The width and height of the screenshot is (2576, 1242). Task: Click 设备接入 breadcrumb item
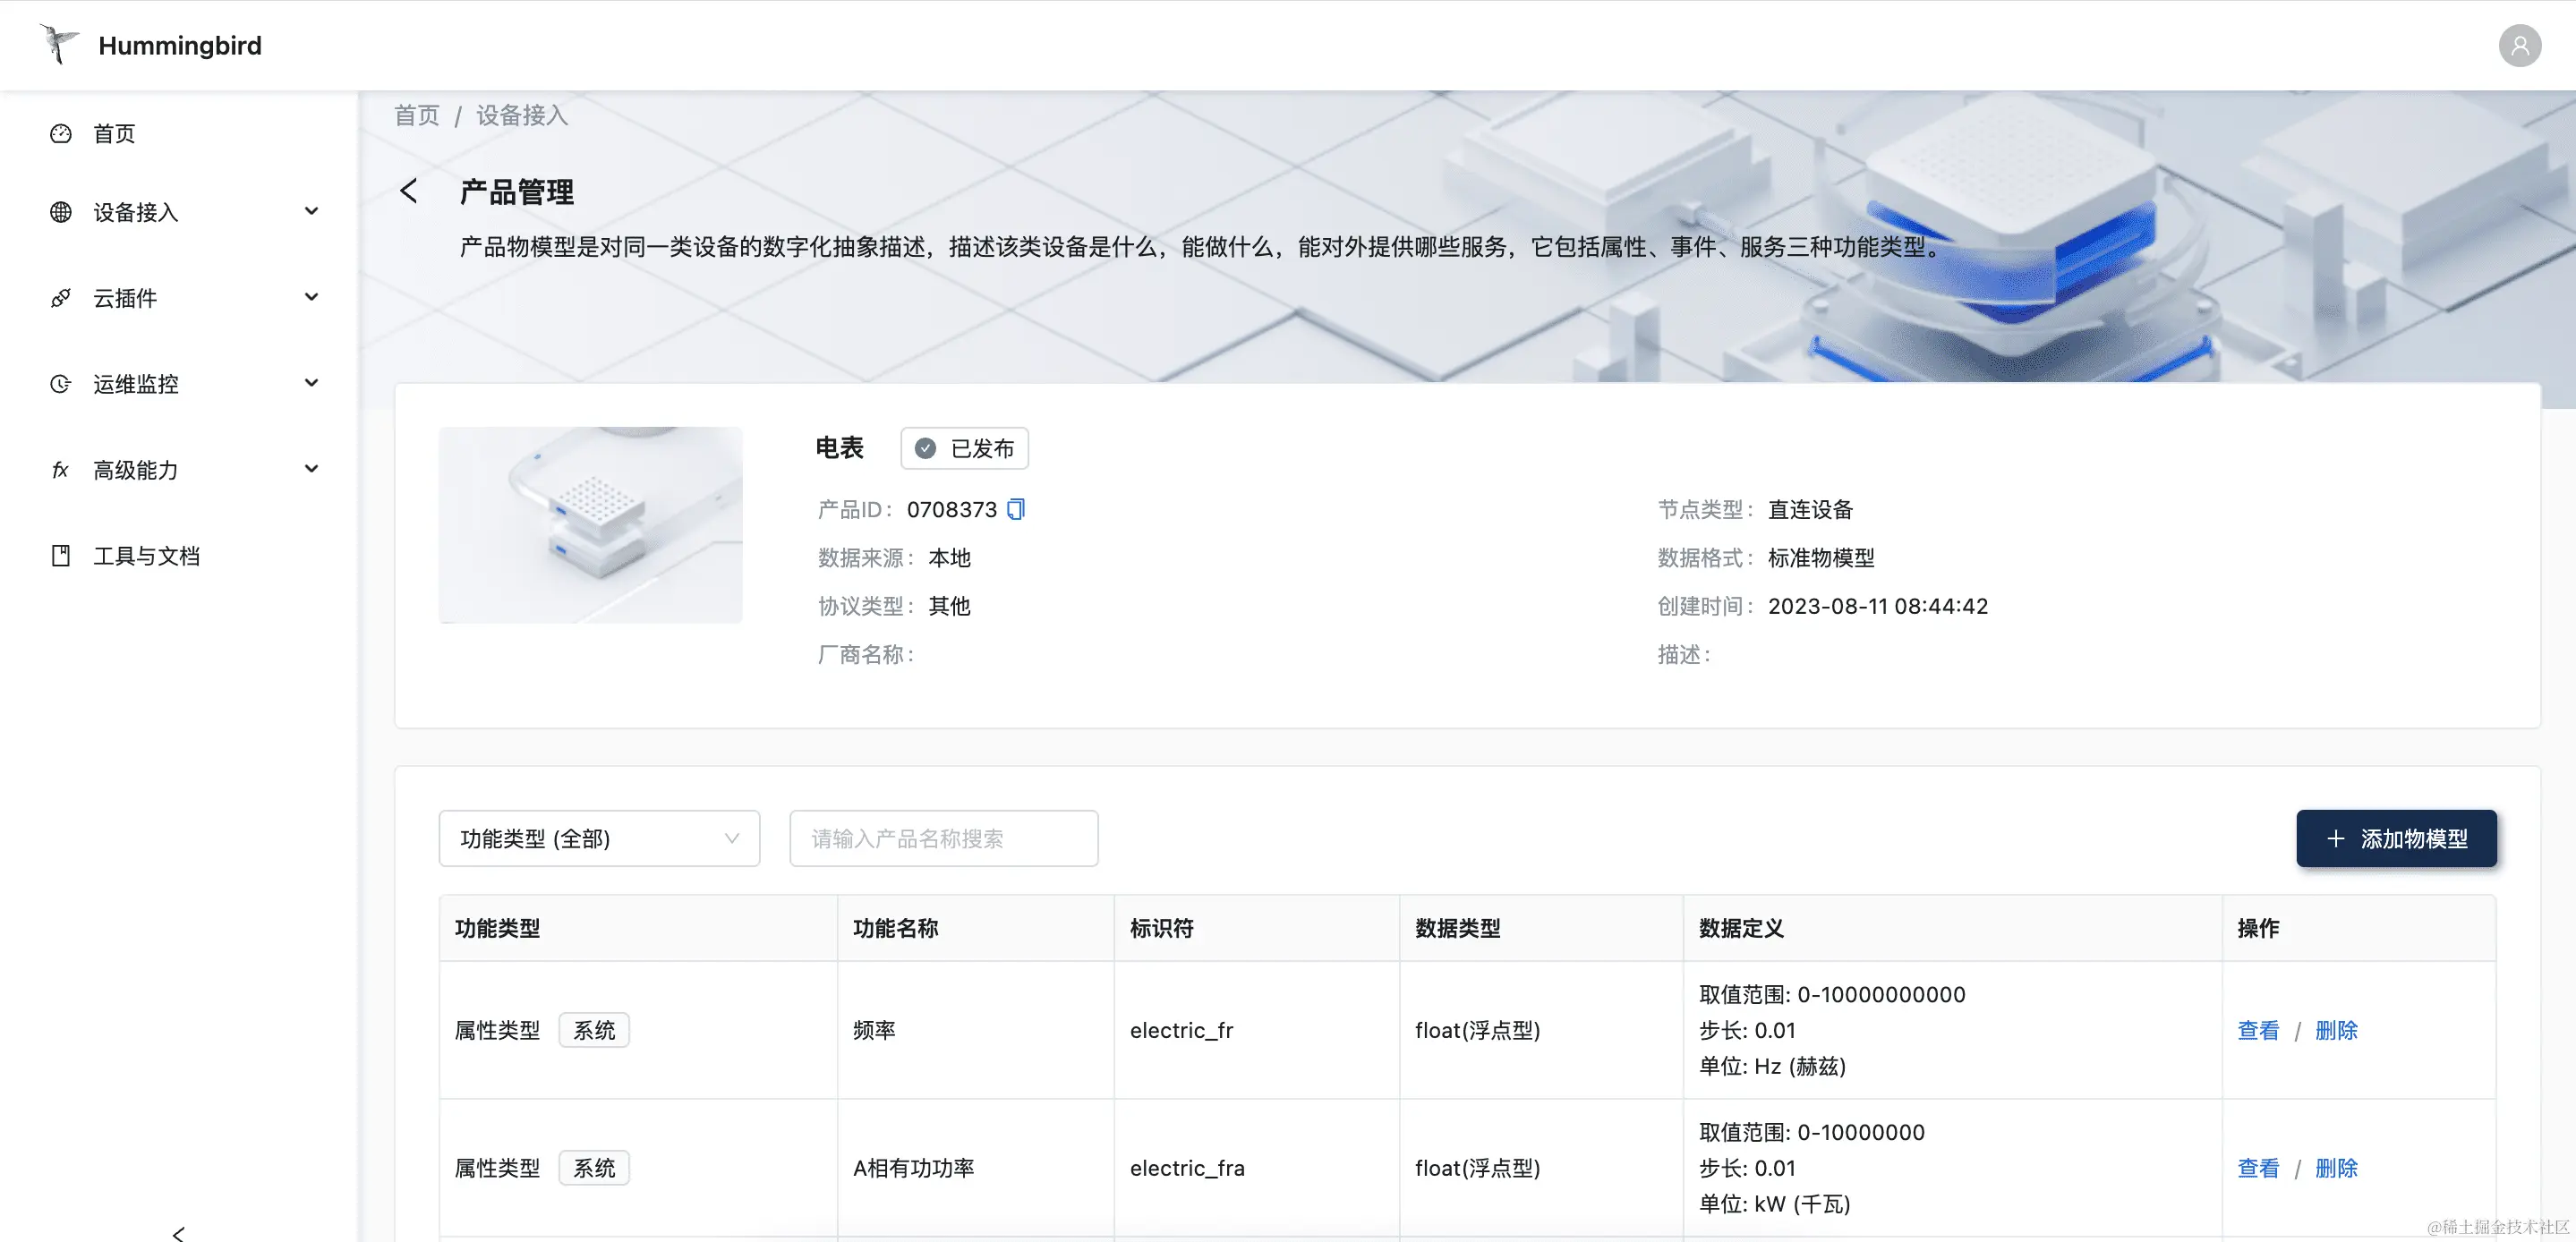(521, 116)
